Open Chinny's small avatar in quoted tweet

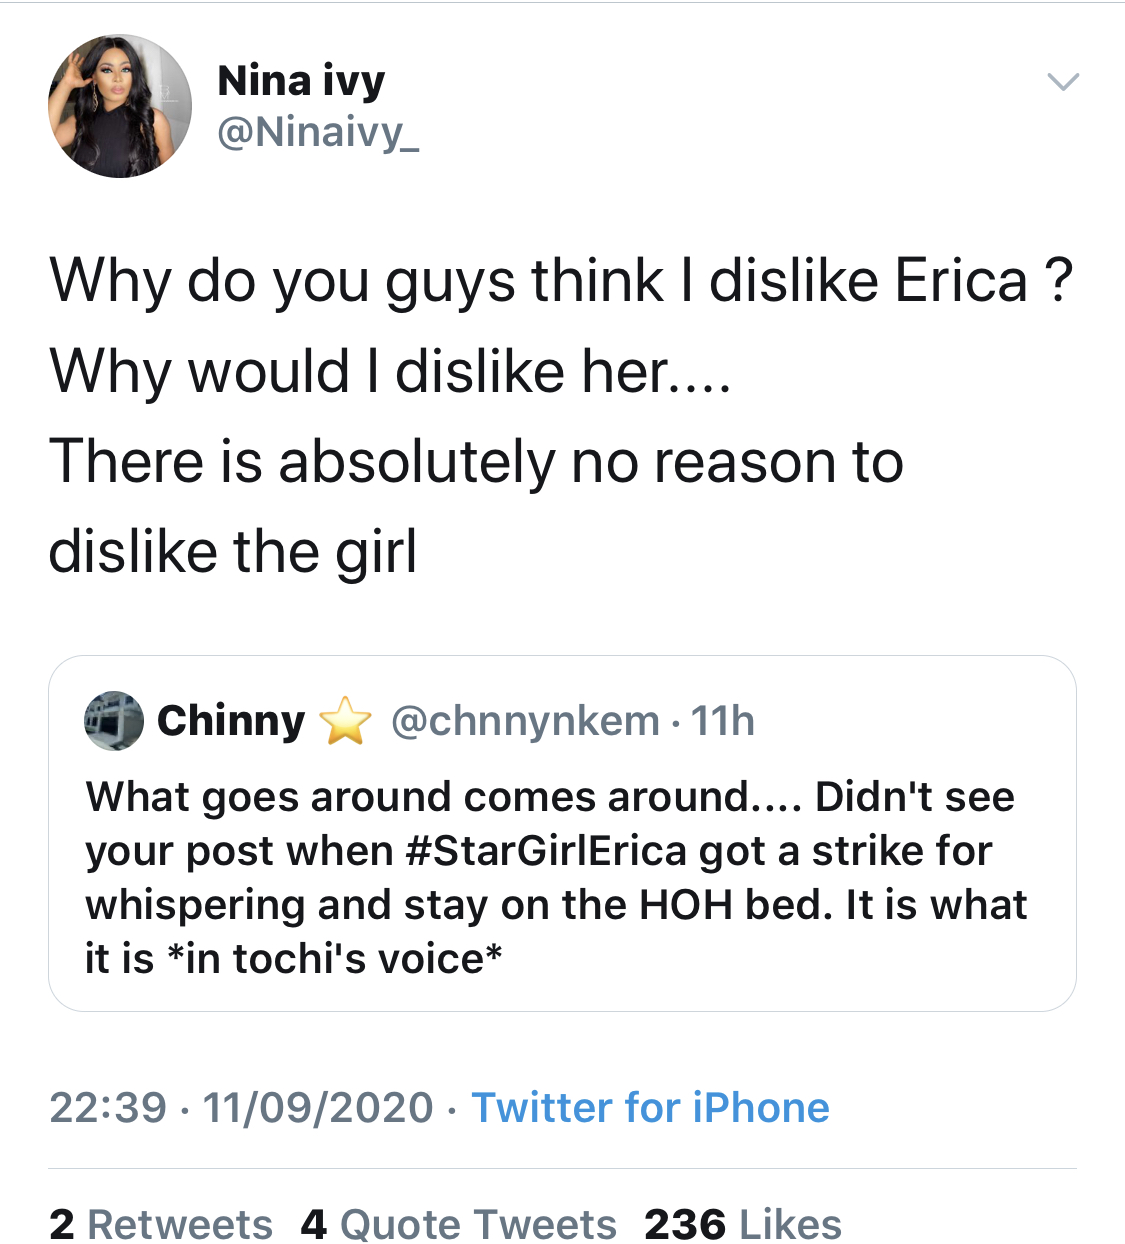[113, 720]
